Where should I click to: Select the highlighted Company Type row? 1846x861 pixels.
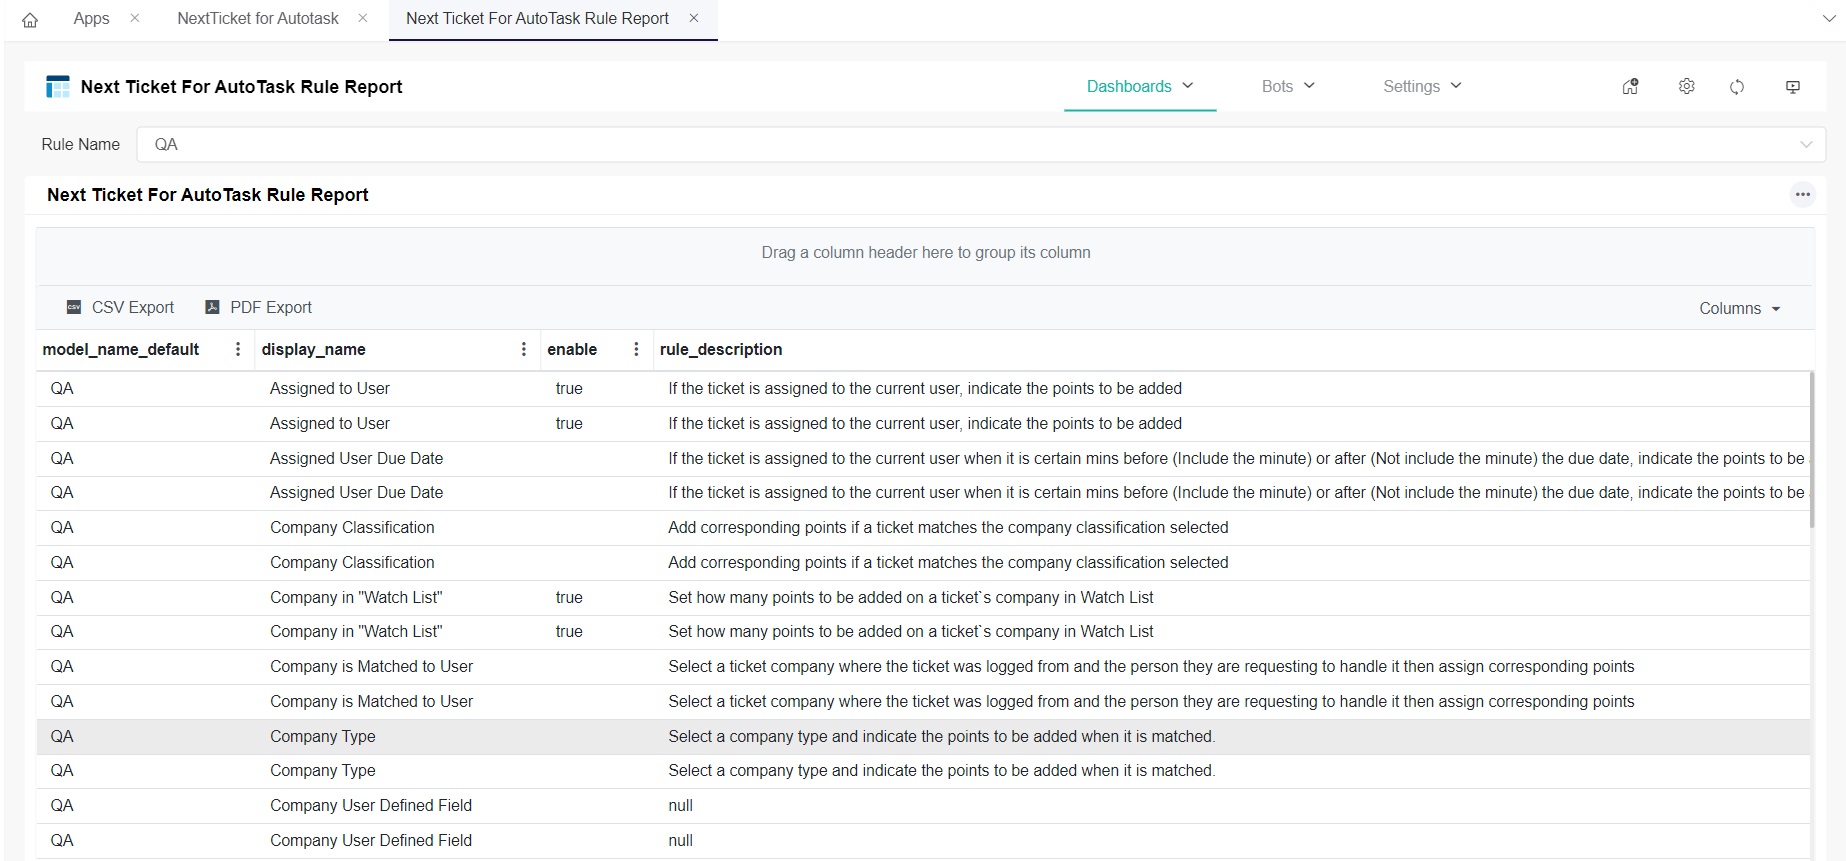(x=923, y=736)
